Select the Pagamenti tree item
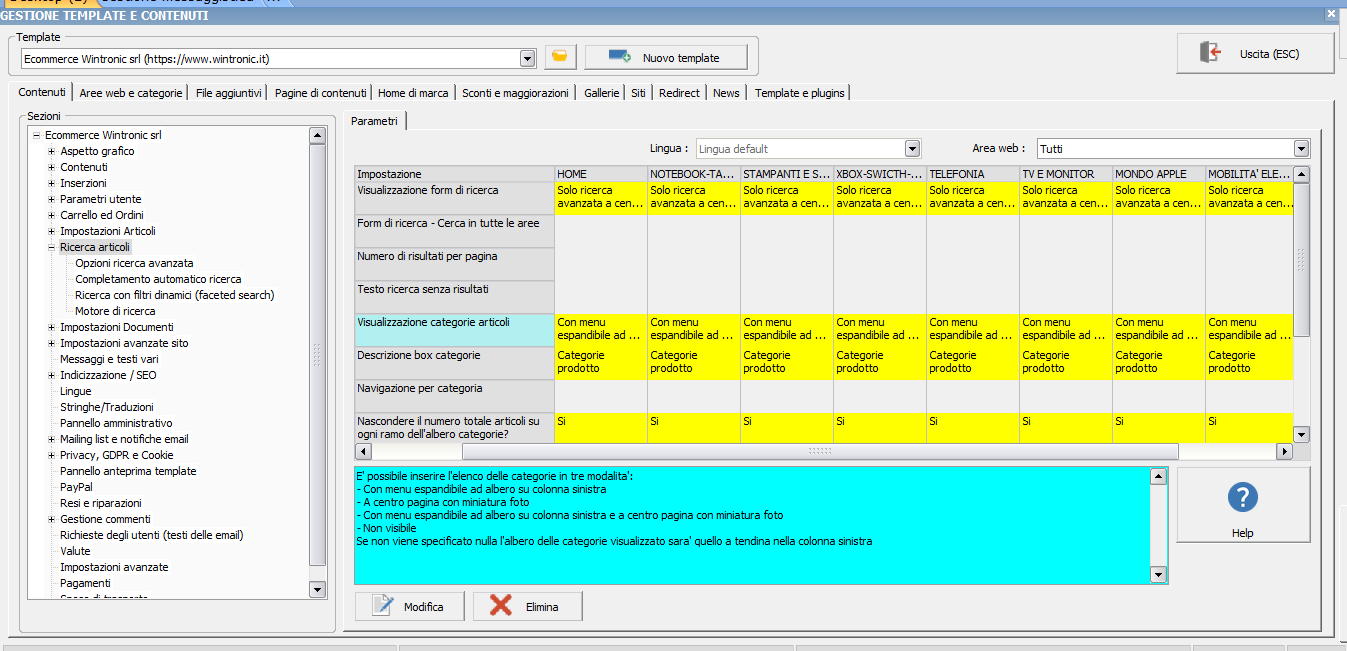This screenshot has width=1347, height=651. point(85,583)
